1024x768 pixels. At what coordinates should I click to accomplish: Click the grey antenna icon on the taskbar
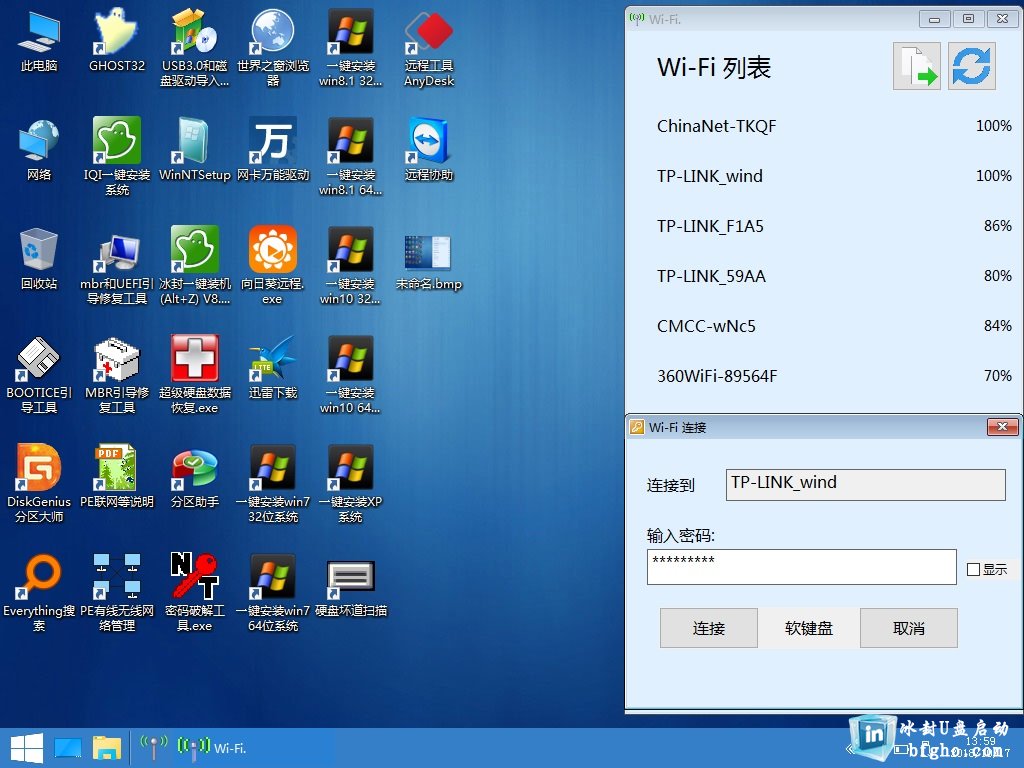point(153,748)
